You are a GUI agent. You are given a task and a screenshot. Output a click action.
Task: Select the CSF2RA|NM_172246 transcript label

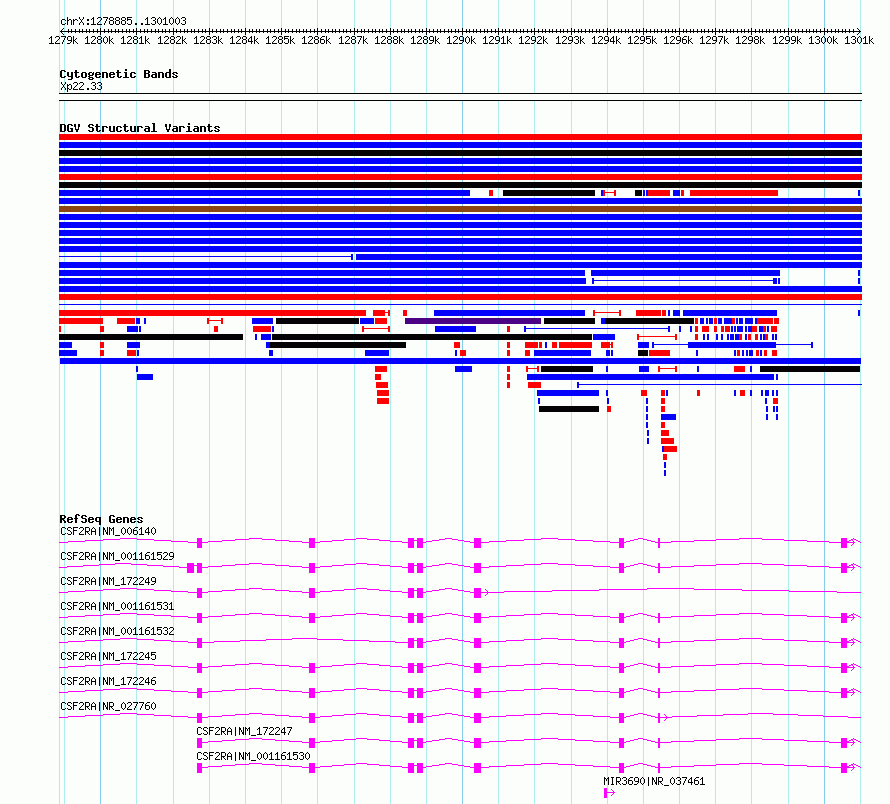click(108, 681)
